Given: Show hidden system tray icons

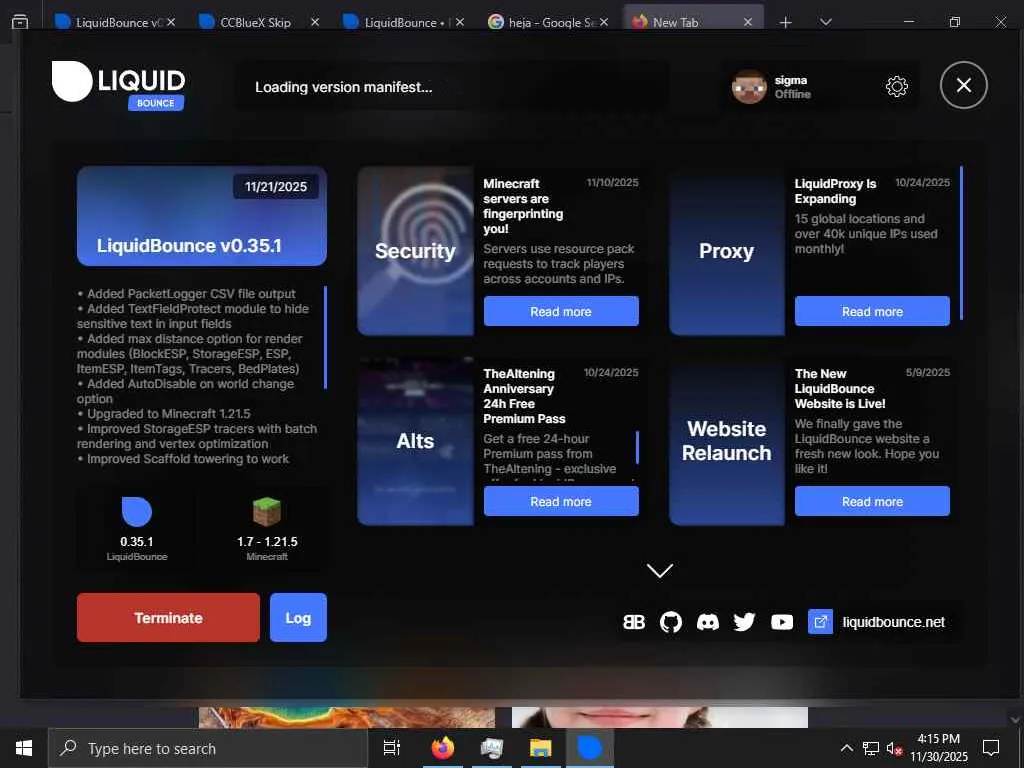Looking at the screenshot, I should coord(846,748).
